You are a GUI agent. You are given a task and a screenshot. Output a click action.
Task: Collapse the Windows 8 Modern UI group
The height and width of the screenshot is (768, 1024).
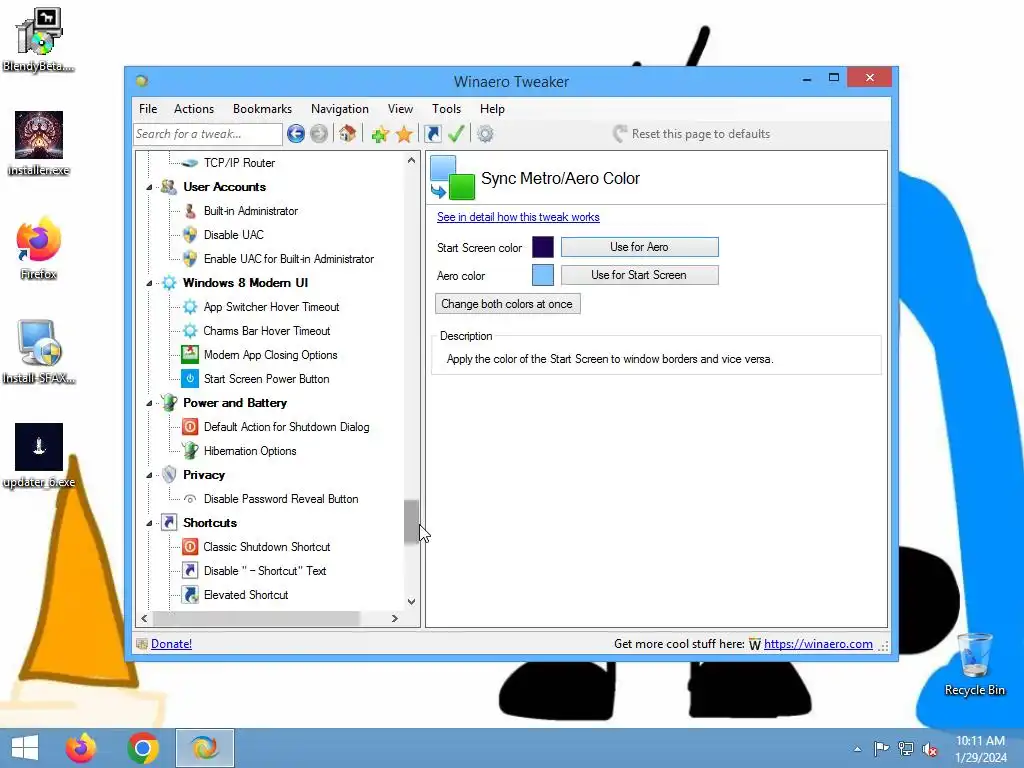[149, 283]
